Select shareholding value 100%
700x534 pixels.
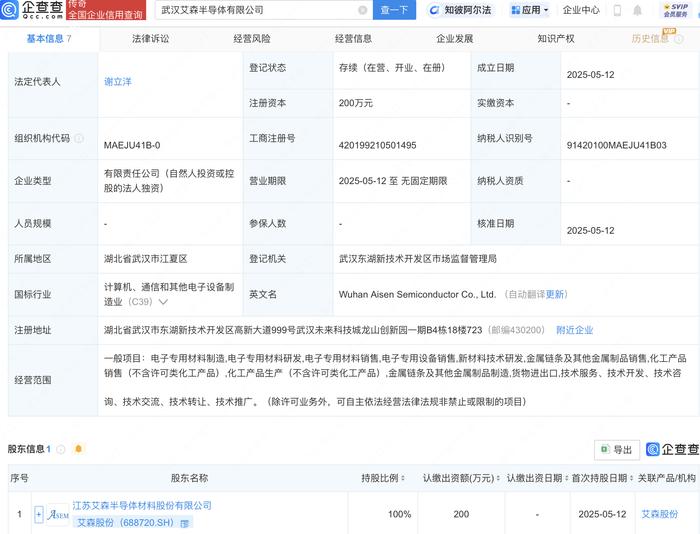tap(399, 514)
